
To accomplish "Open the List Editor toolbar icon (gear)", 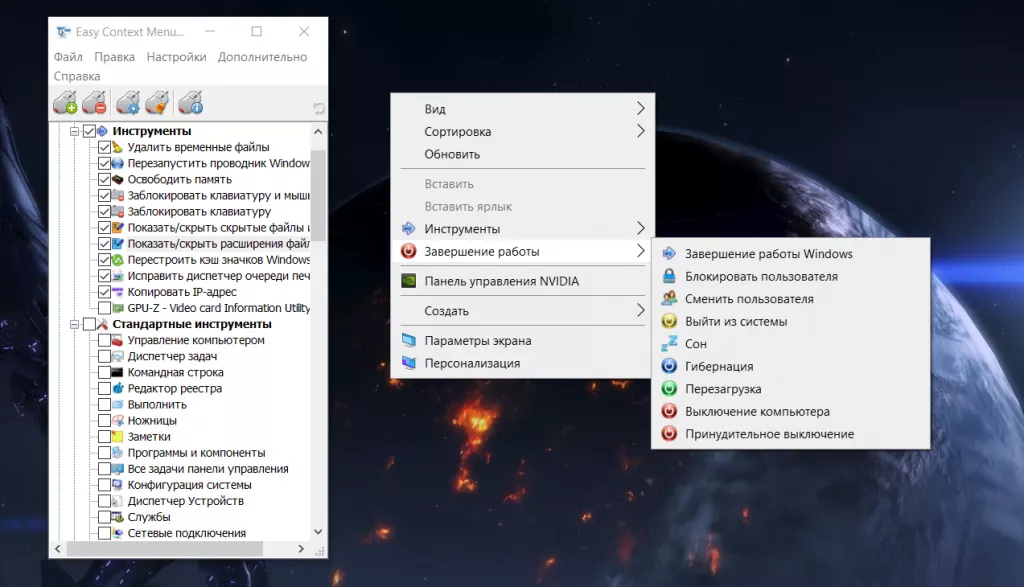I will tap(128, 102).
